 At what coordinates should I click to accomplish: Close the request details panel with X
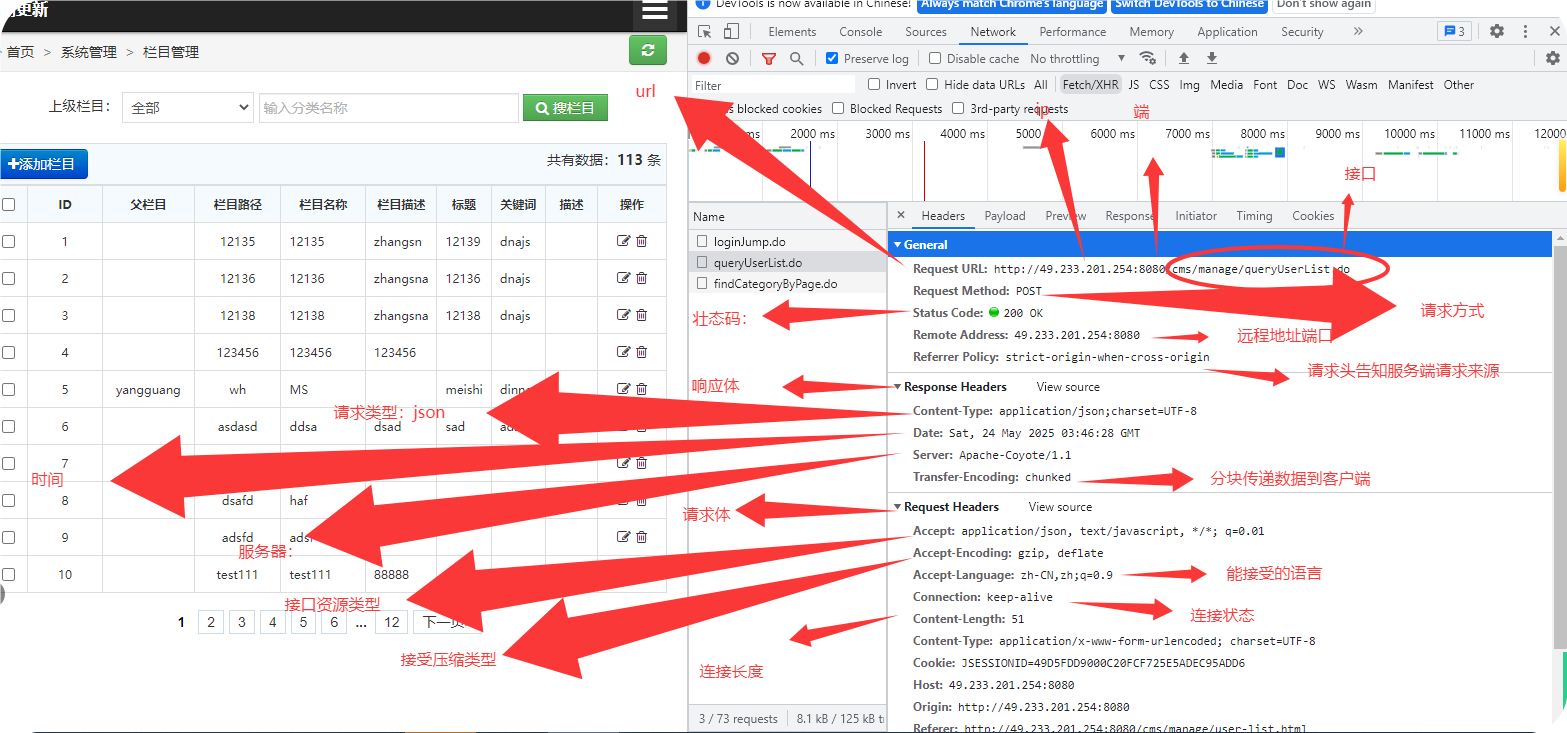[x=900, y=215]
